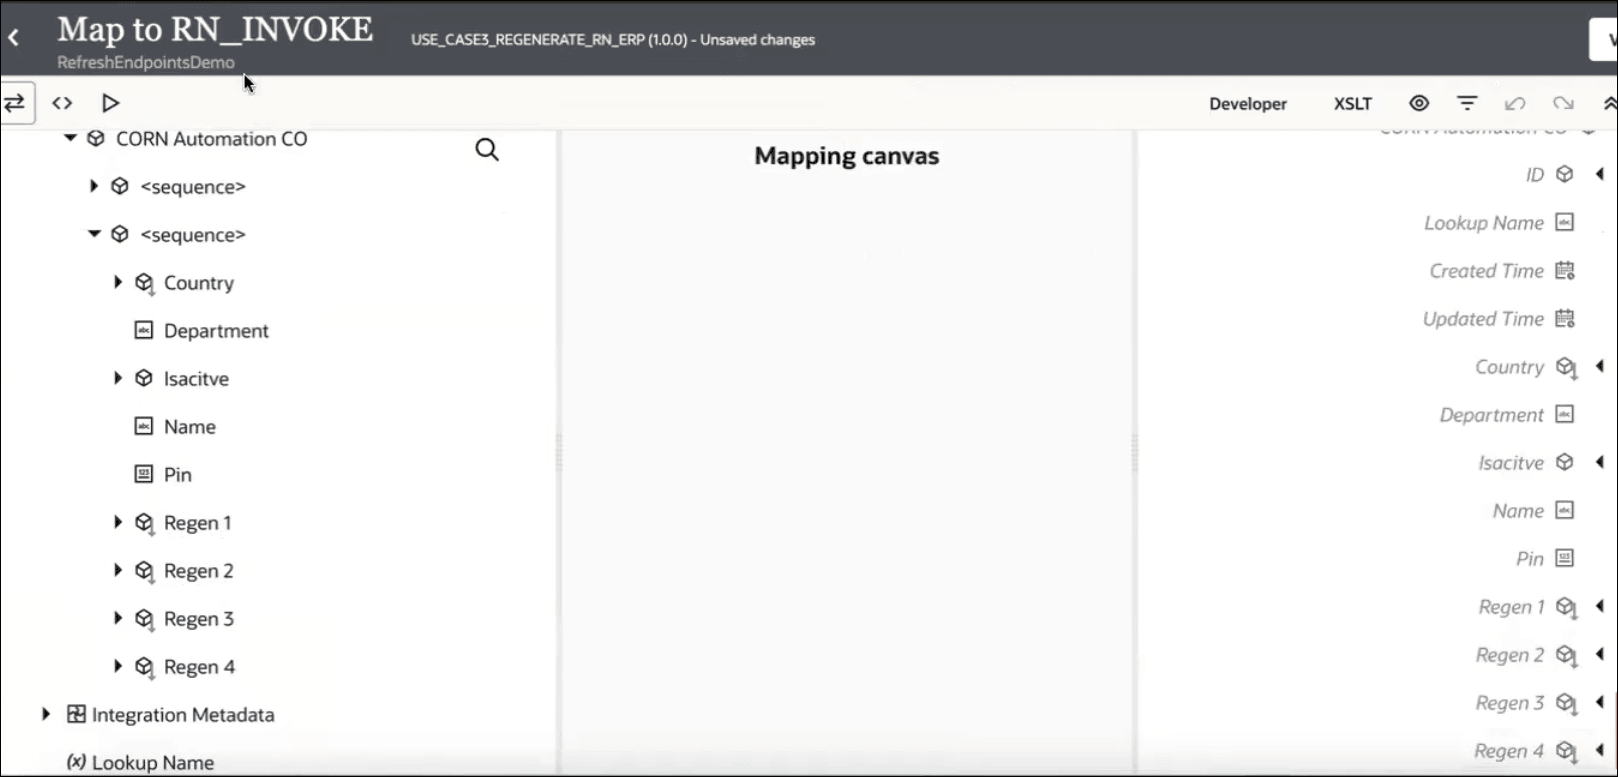Go back using the header back arrow
1618x777 pixels.
coord(14,38)
